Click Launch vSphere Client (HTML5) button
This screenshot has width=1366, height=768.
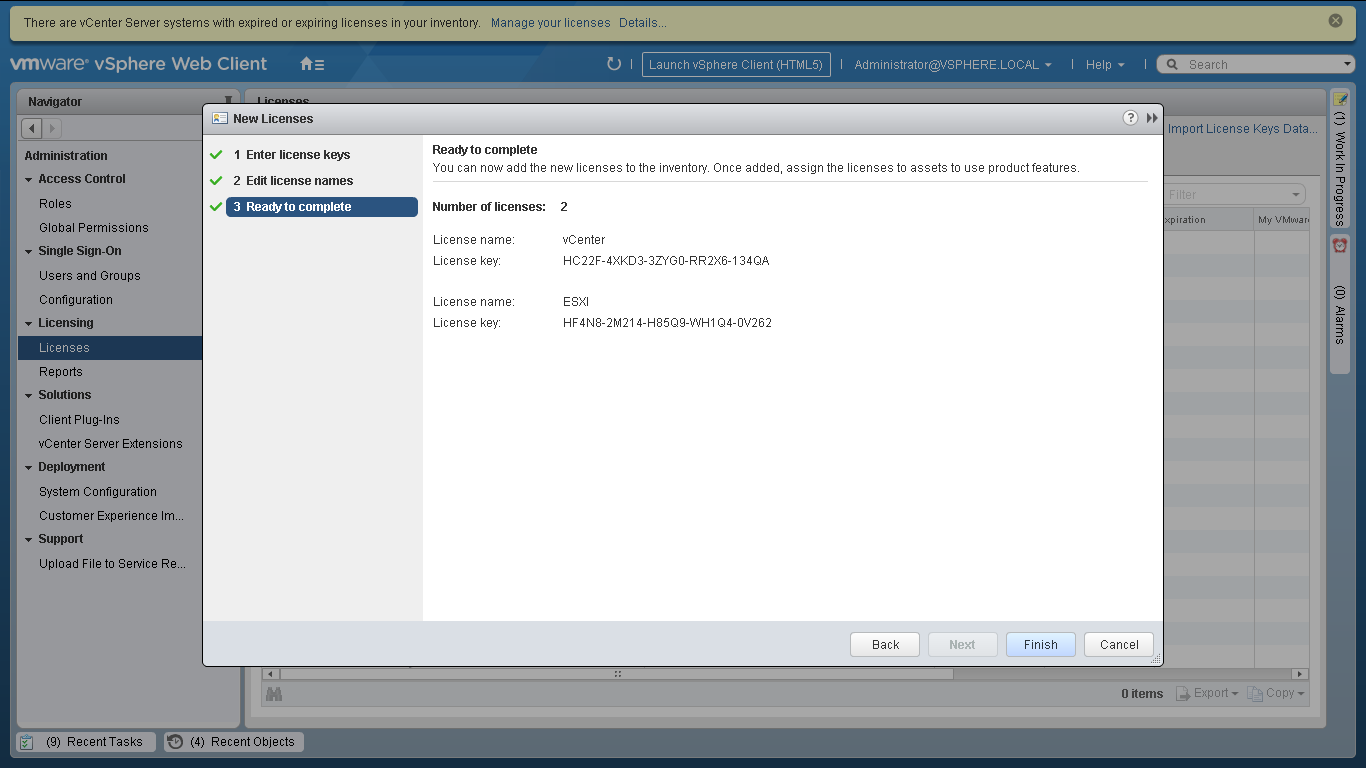point(735,64)
